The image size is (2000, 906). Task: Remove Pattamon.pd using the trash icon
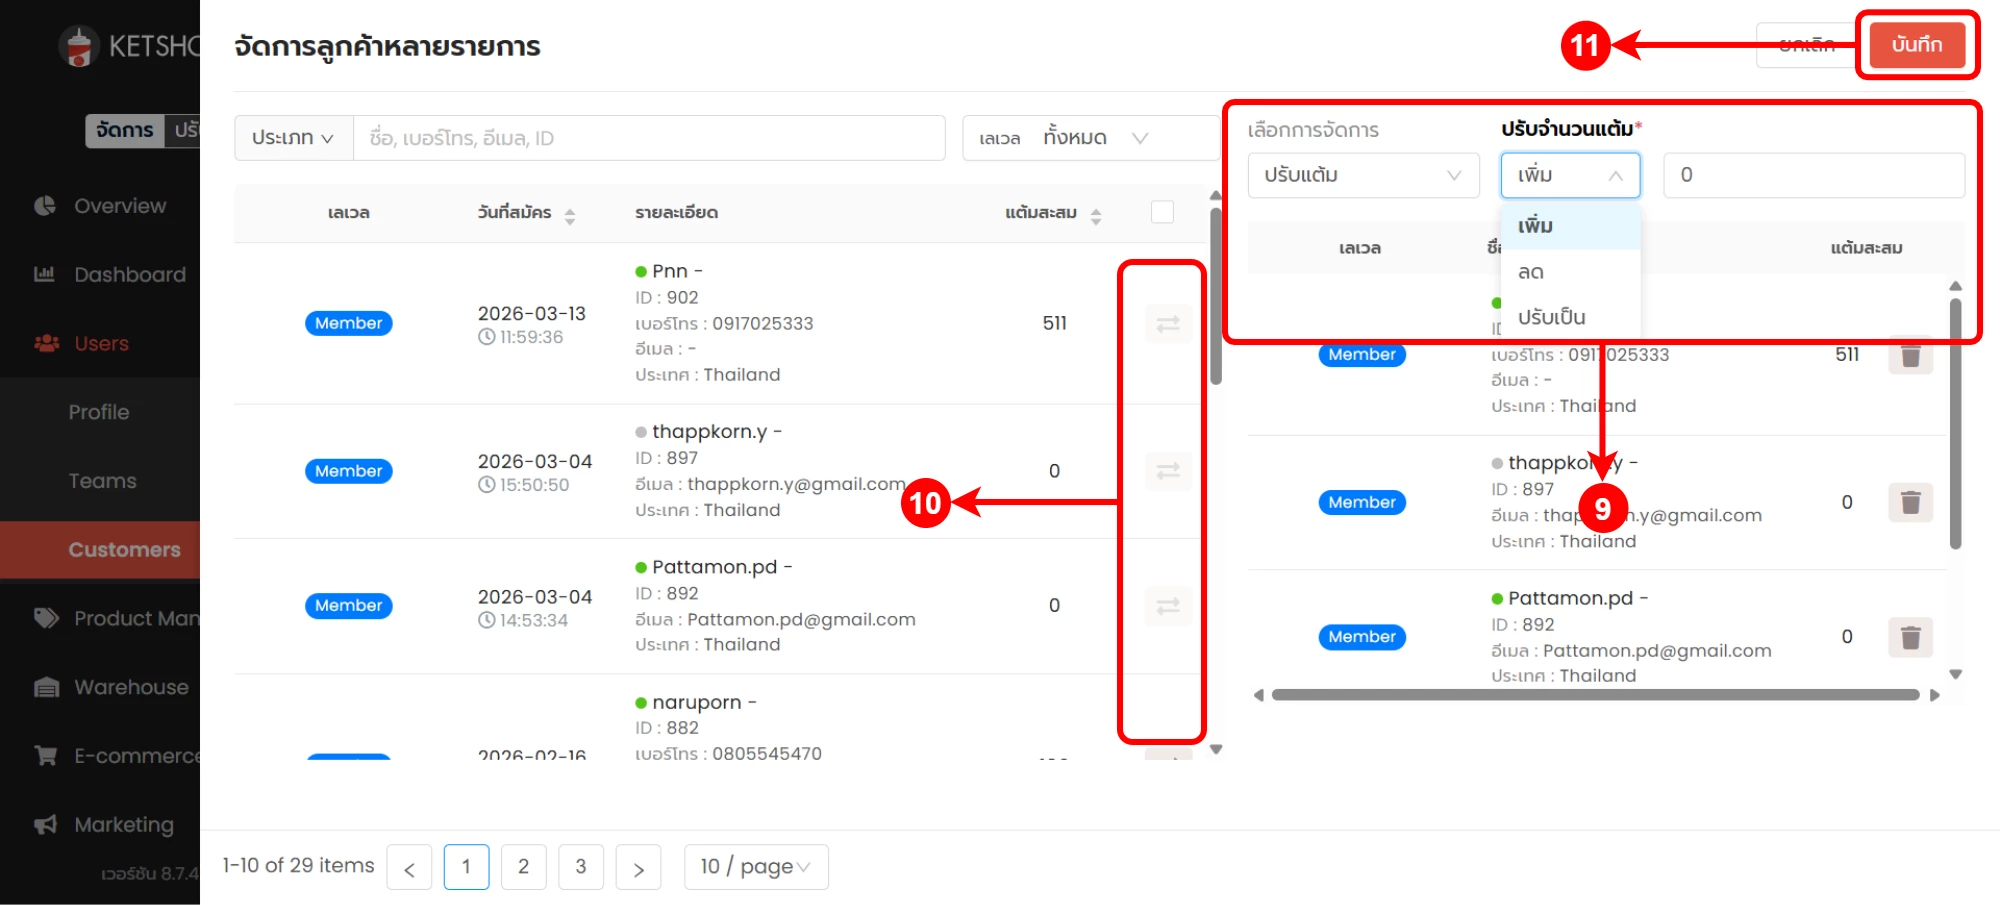[x=1910, y=637]
